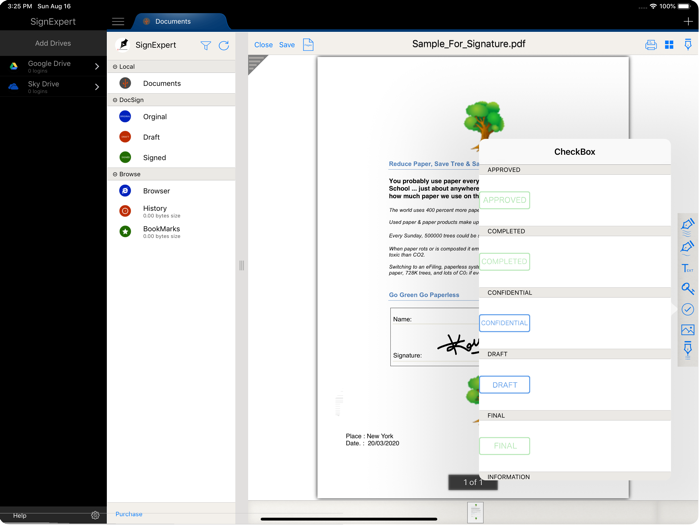Click the striped corner bookmark icon
Viewport: 700px width, 525px height.
click(256, 63)
